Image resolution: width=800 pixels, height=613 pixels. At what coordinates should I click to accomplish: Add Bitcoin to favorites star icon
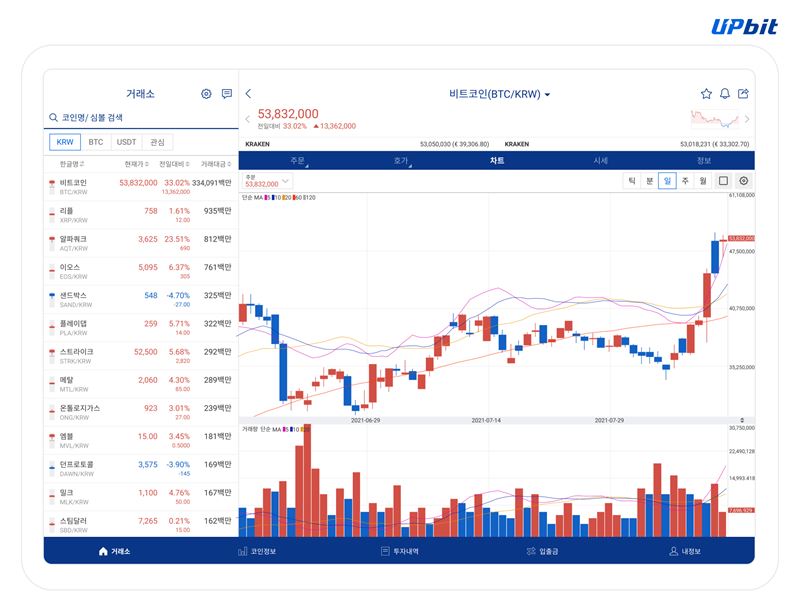(706, 93)
